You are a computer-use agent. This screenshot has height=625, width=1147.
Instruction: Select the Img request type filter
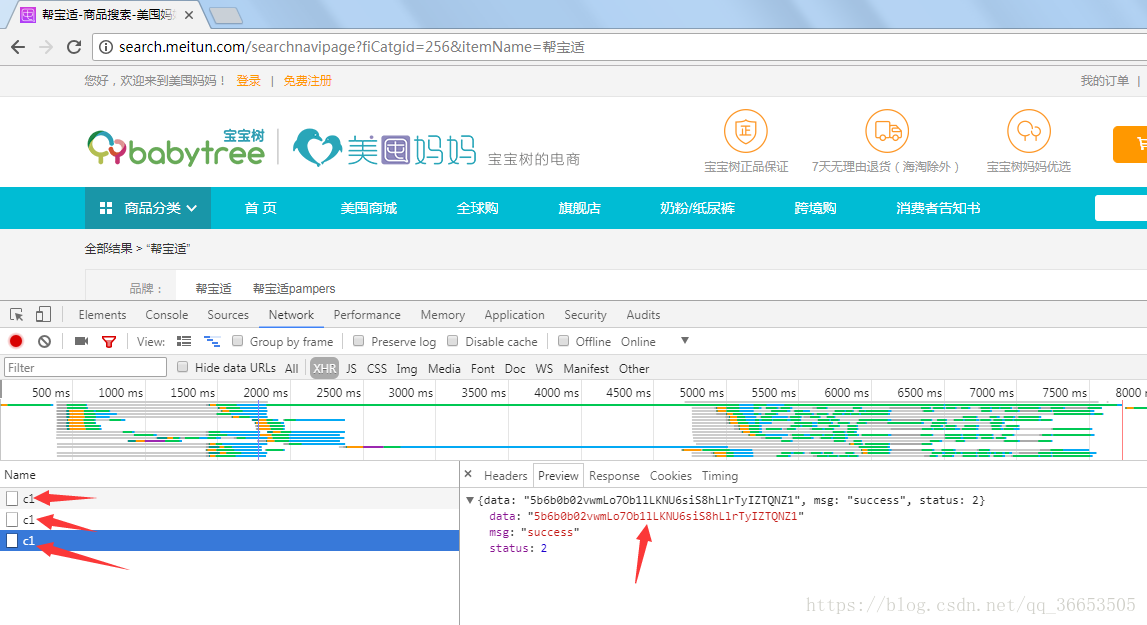[x=407, y=368]
